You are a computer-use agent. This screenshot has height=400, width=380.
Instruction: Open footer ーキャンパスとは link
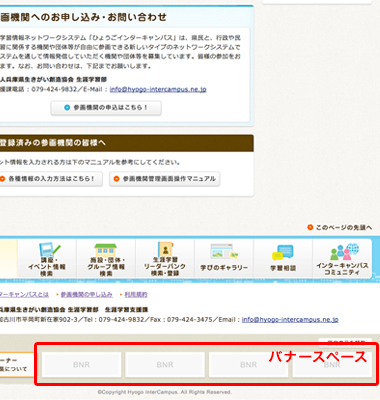tap(24, 295)
